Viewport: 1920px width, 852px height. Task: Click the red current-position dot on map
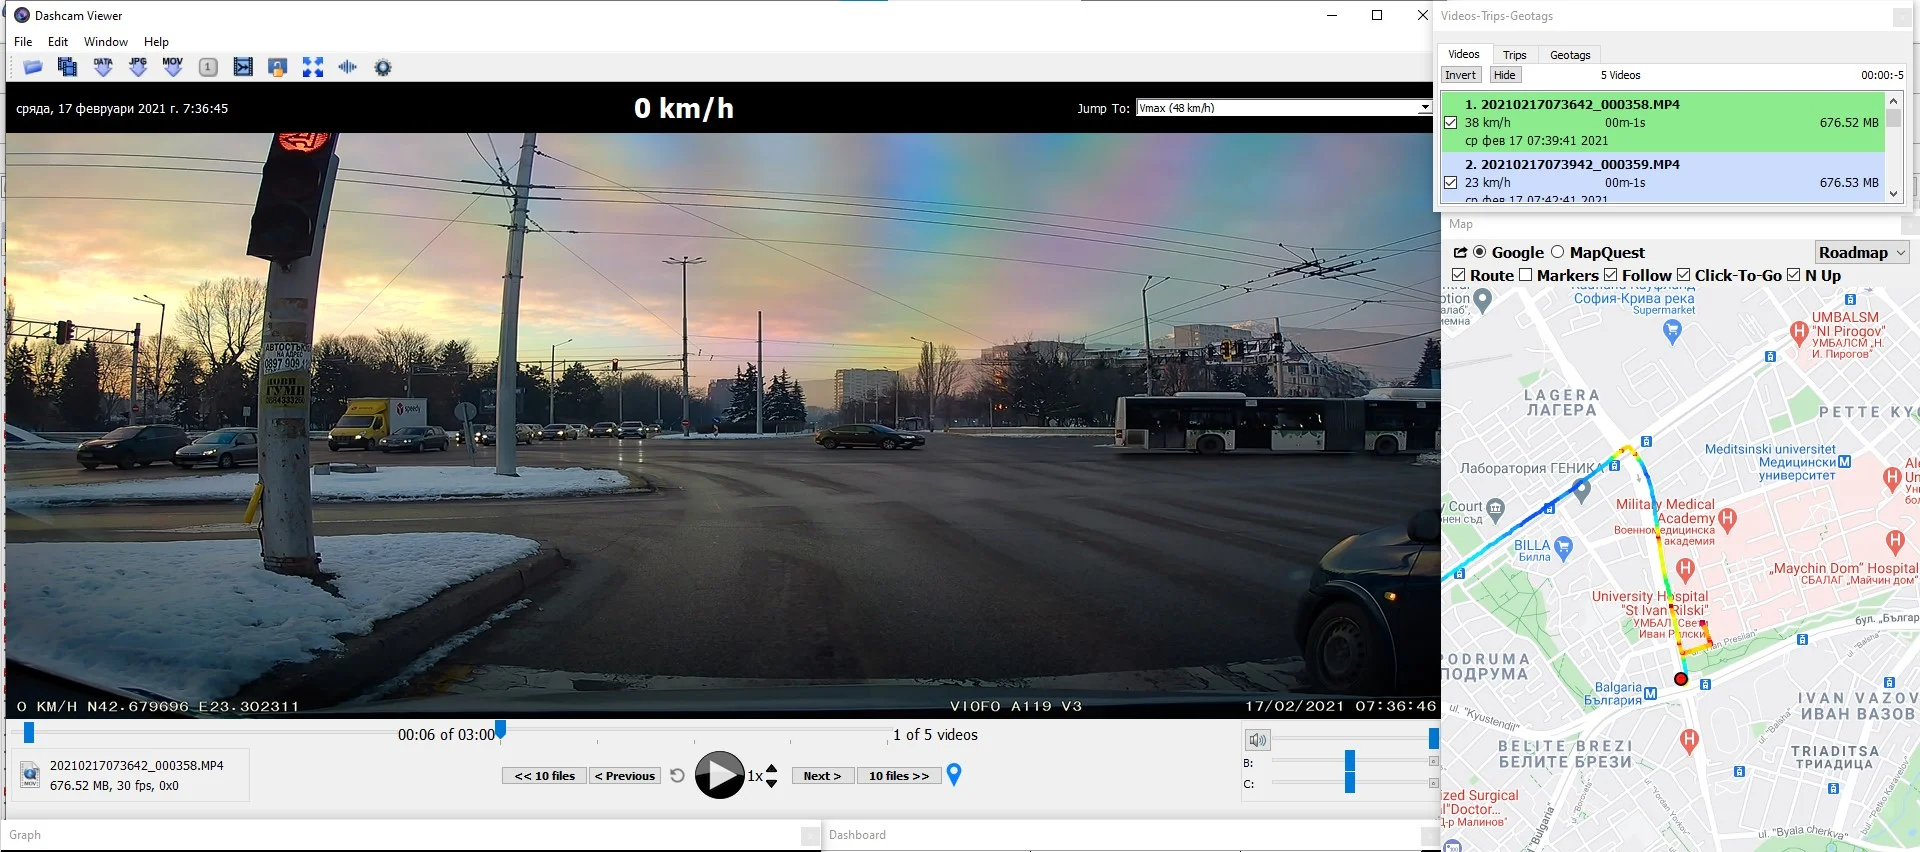tap(1681, 679)
